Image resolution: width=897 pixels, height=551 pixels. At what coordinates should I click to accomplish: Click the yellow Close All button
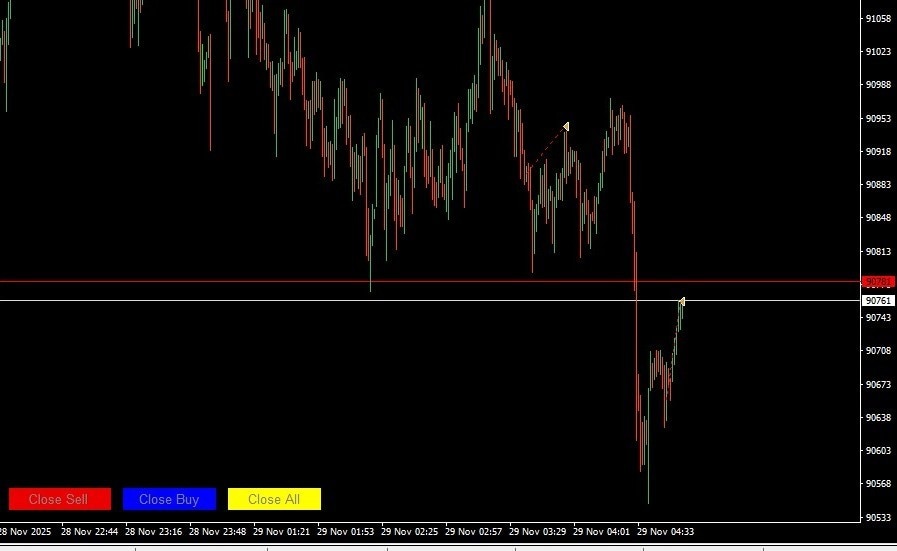coord(274,499)
